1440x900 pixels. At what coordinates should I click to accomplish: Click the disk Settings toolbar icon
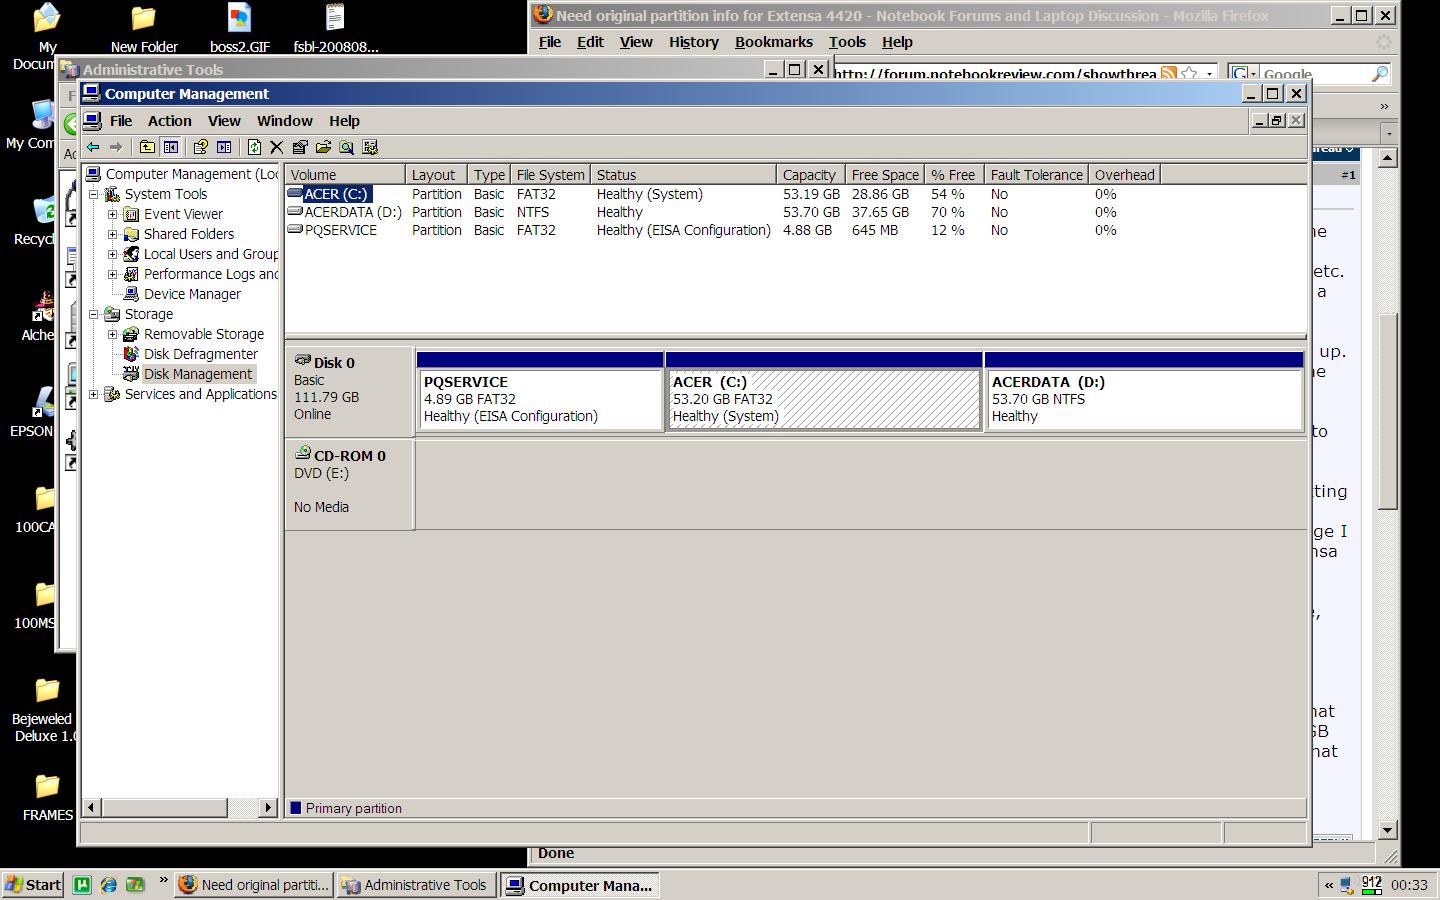click(x=370, y=147)
